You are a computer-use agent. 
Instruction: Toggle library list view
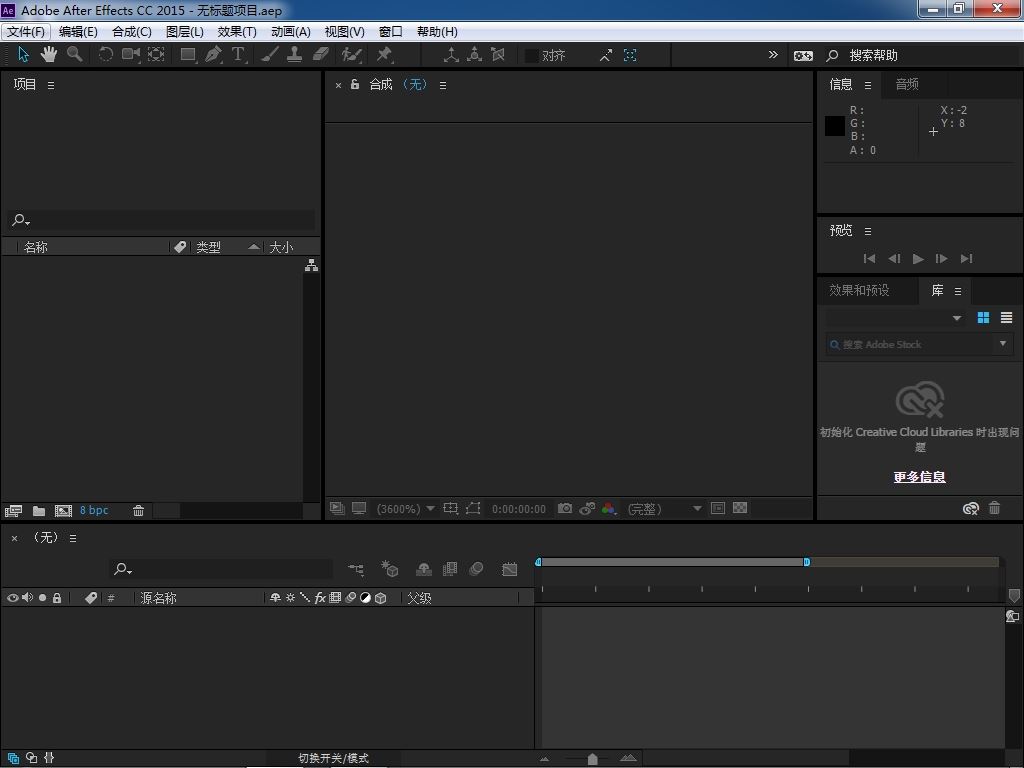(1006, 317)
